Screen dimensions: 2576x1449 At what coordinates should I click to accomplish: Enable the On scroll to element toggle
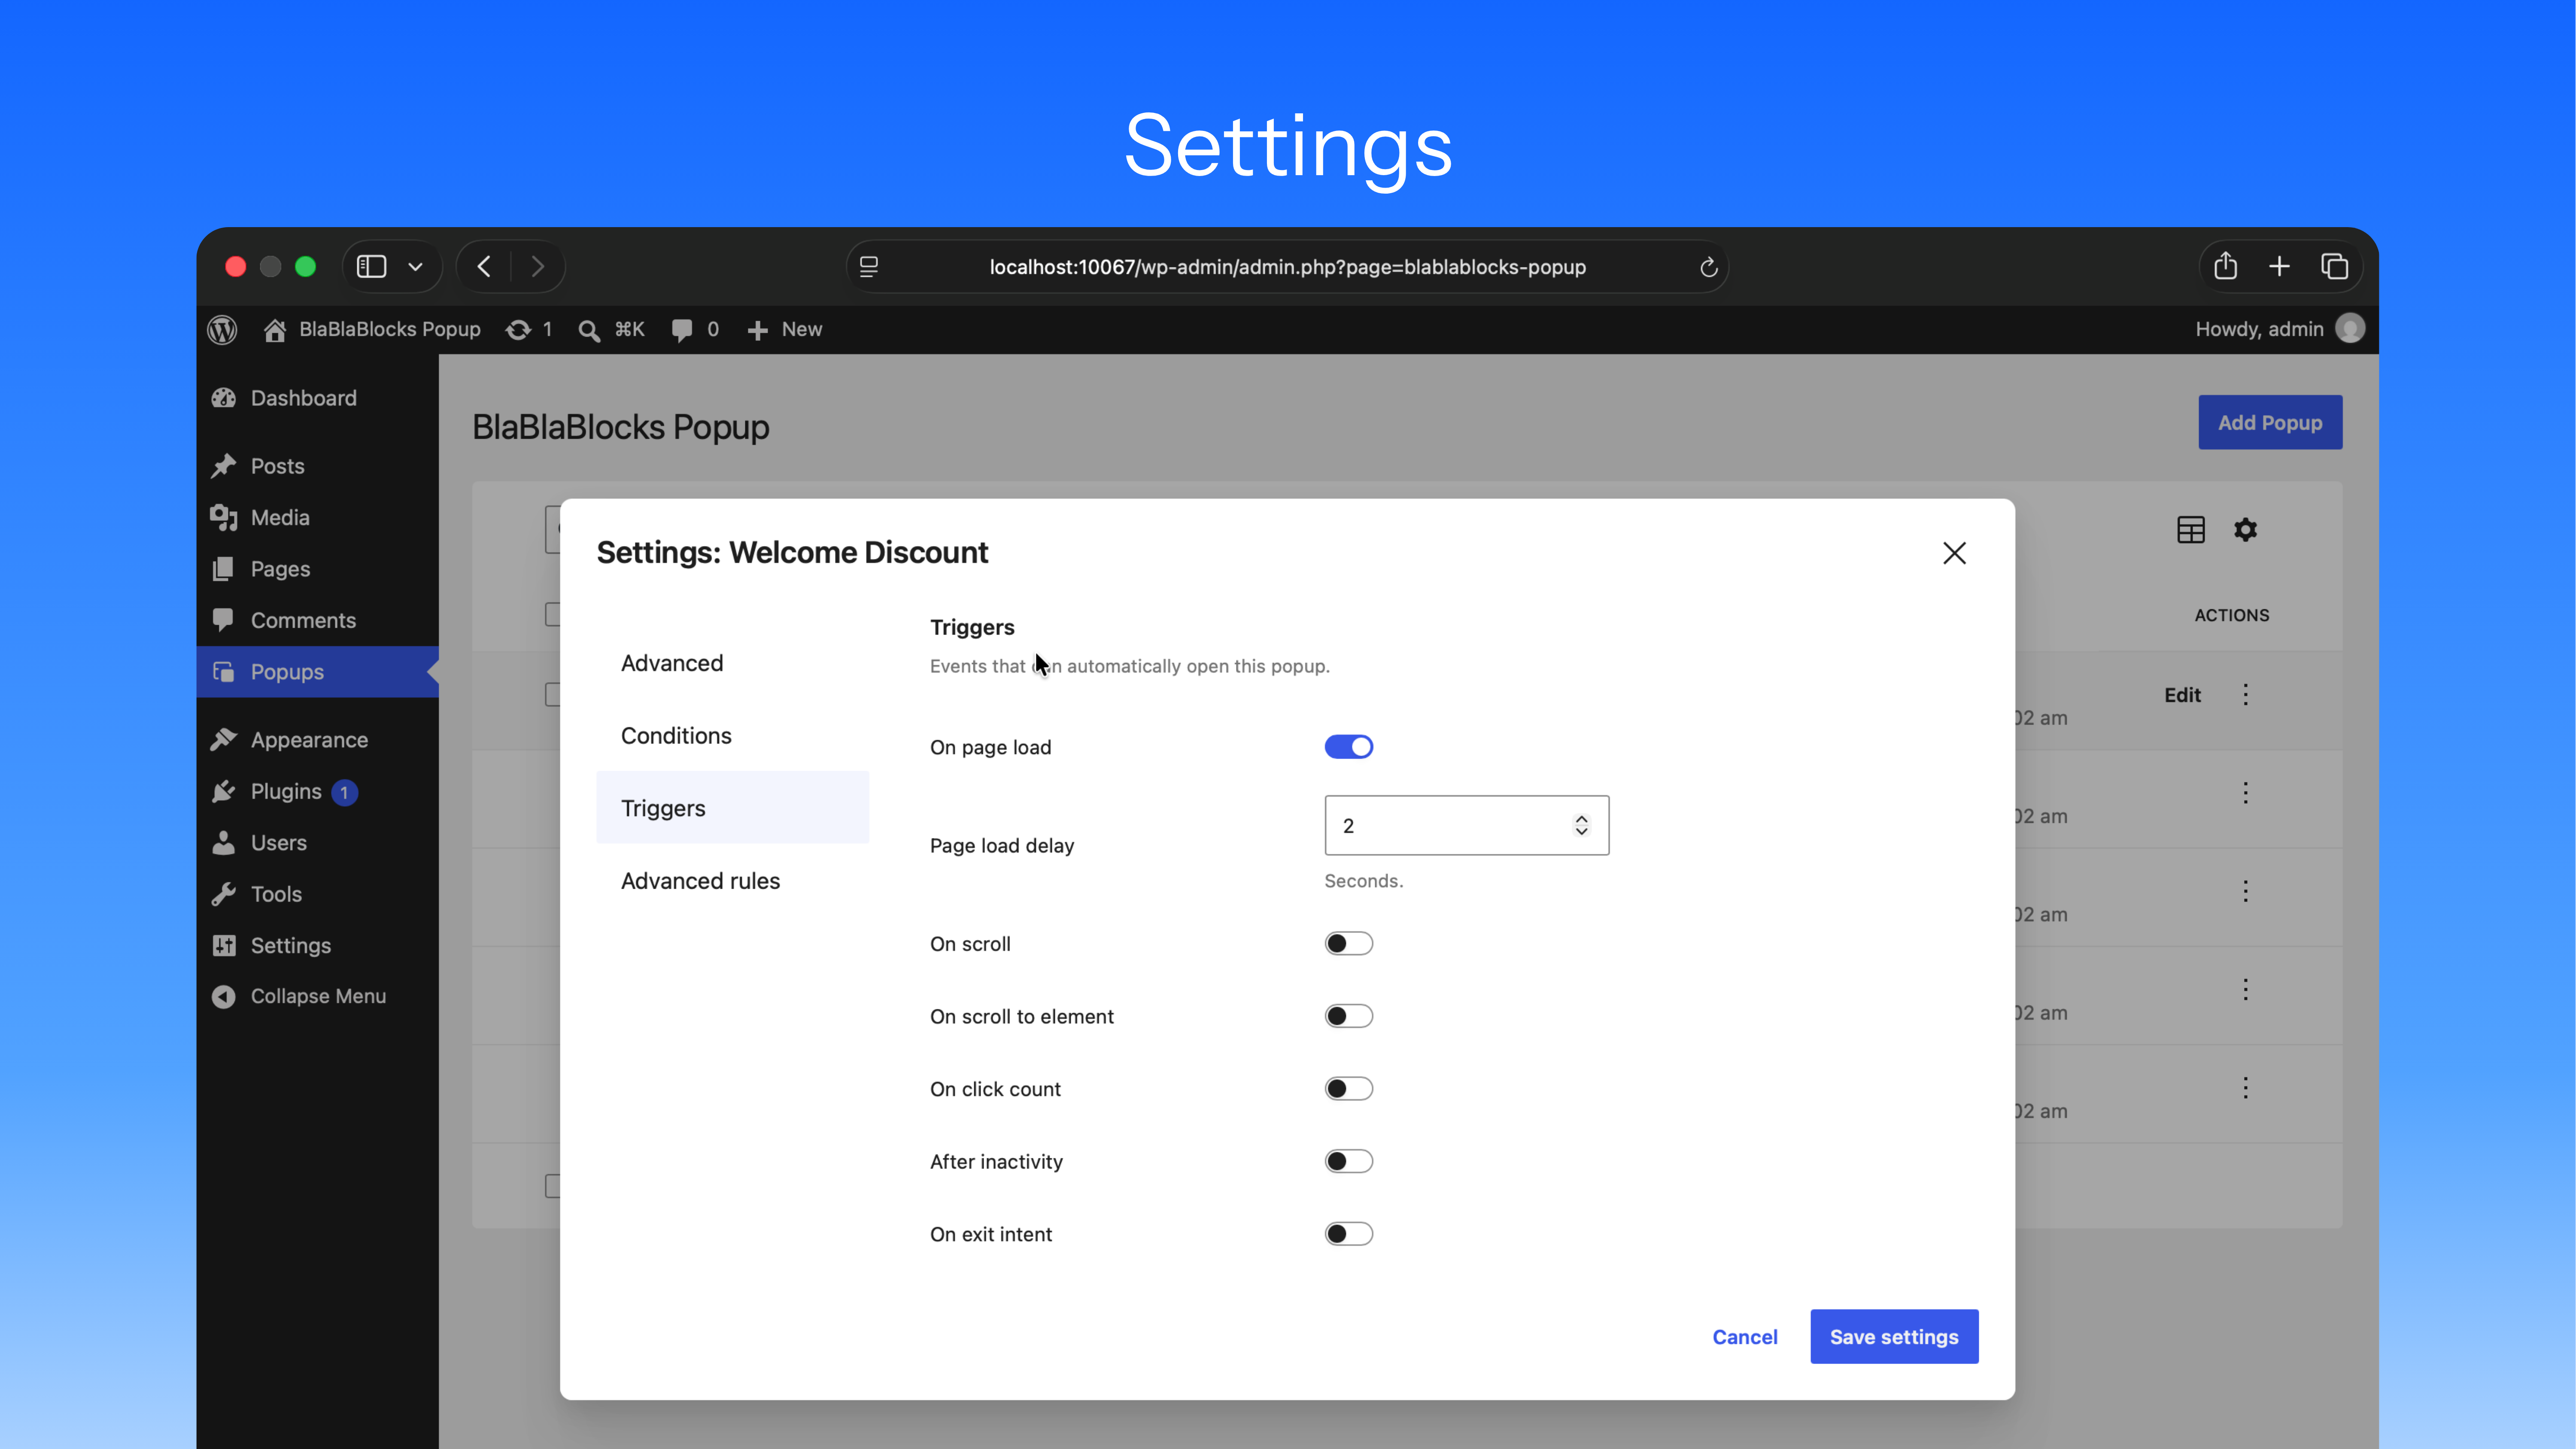(1349, 1016)
